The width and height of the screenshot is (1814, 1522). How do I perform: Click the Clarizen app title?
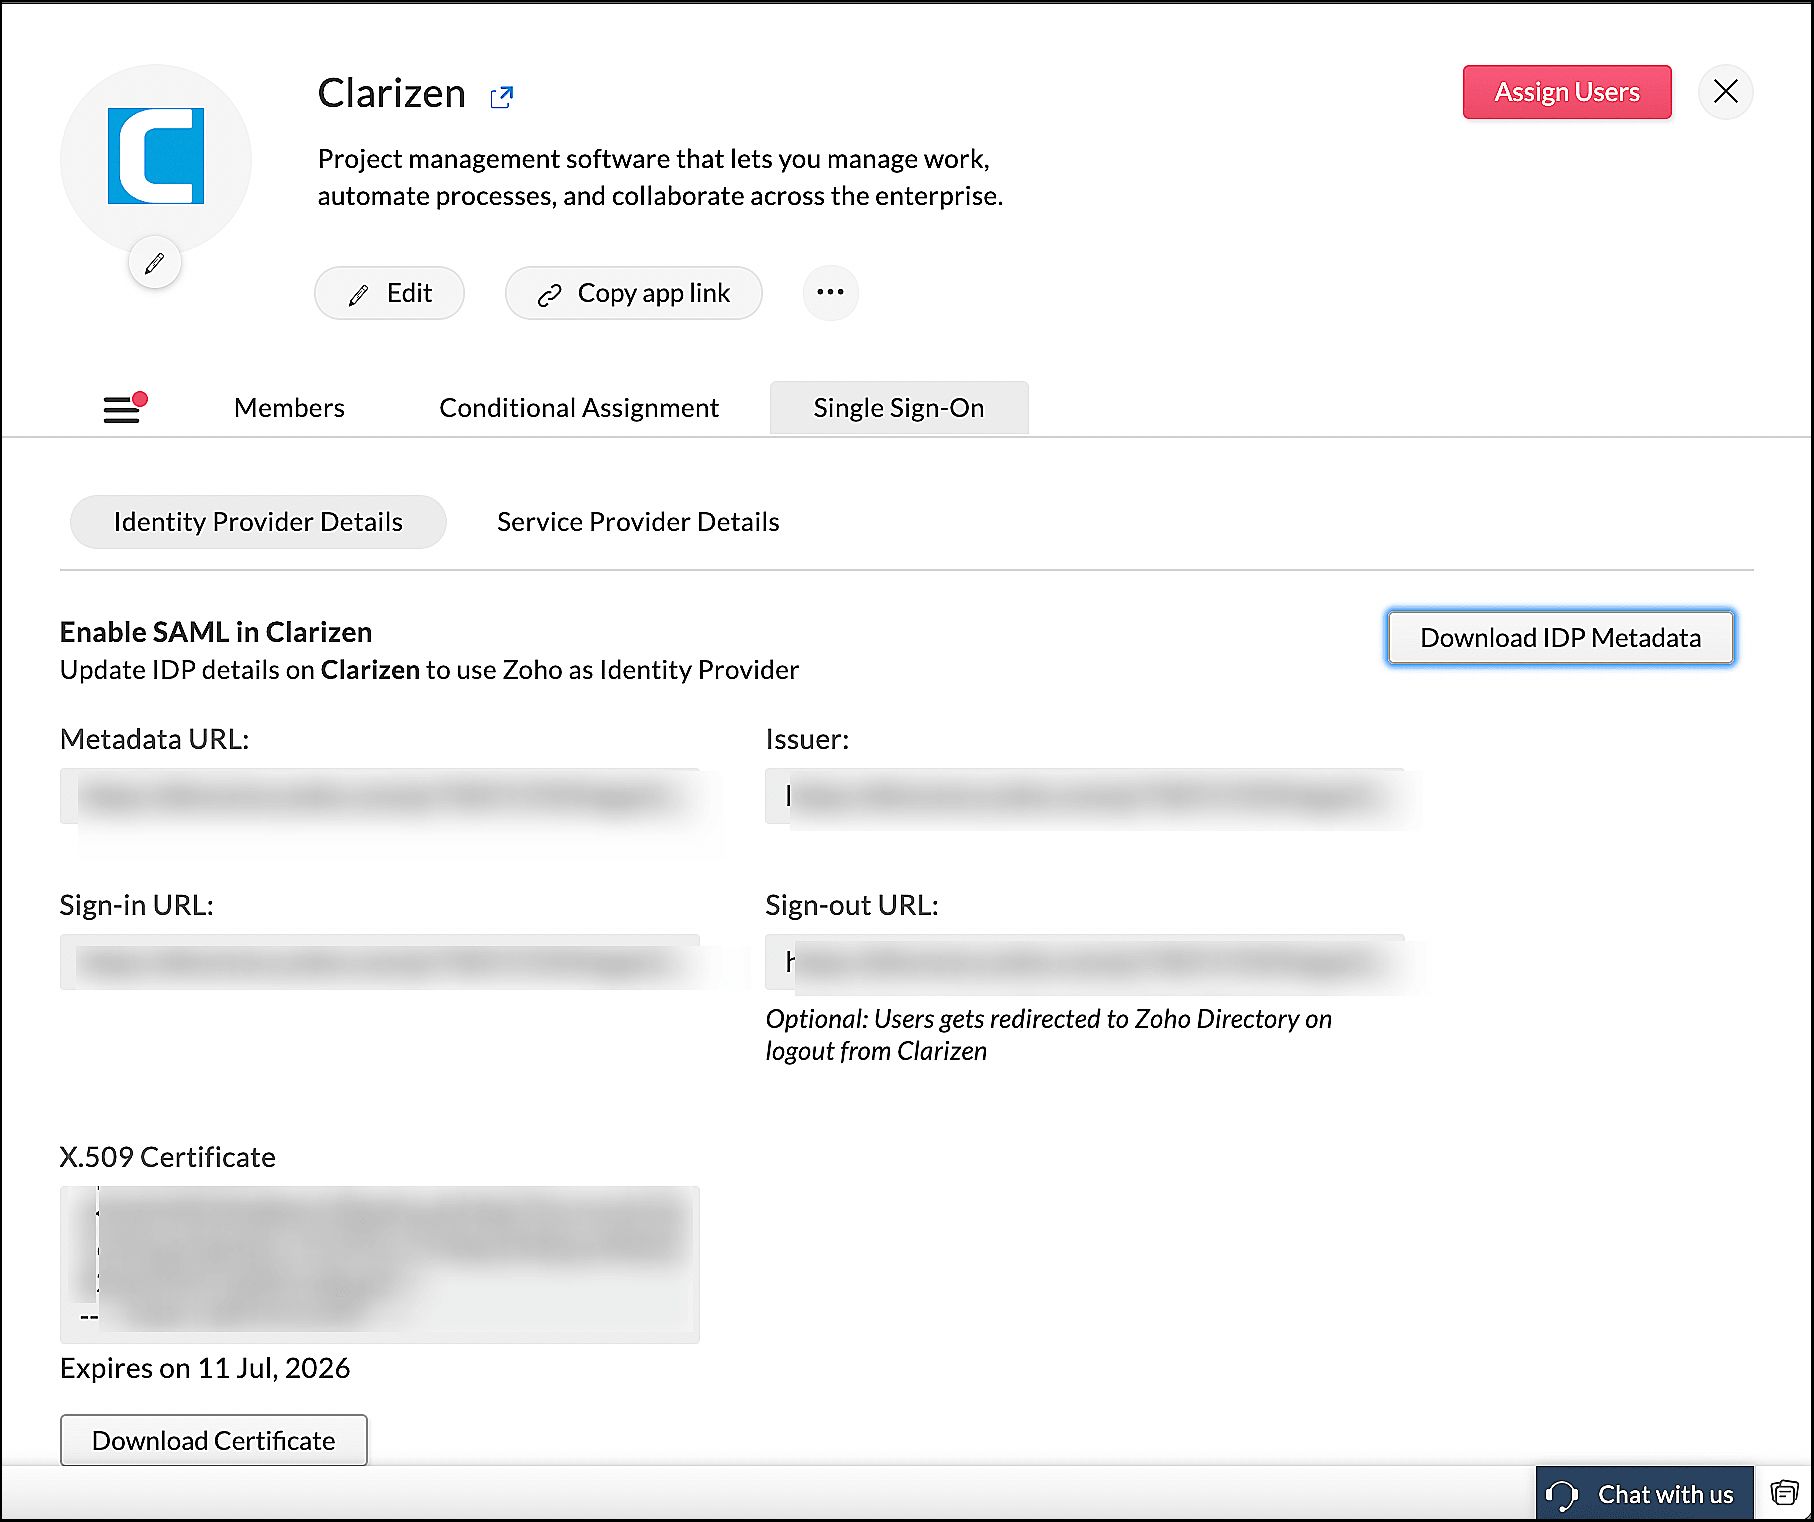point(392,93)
